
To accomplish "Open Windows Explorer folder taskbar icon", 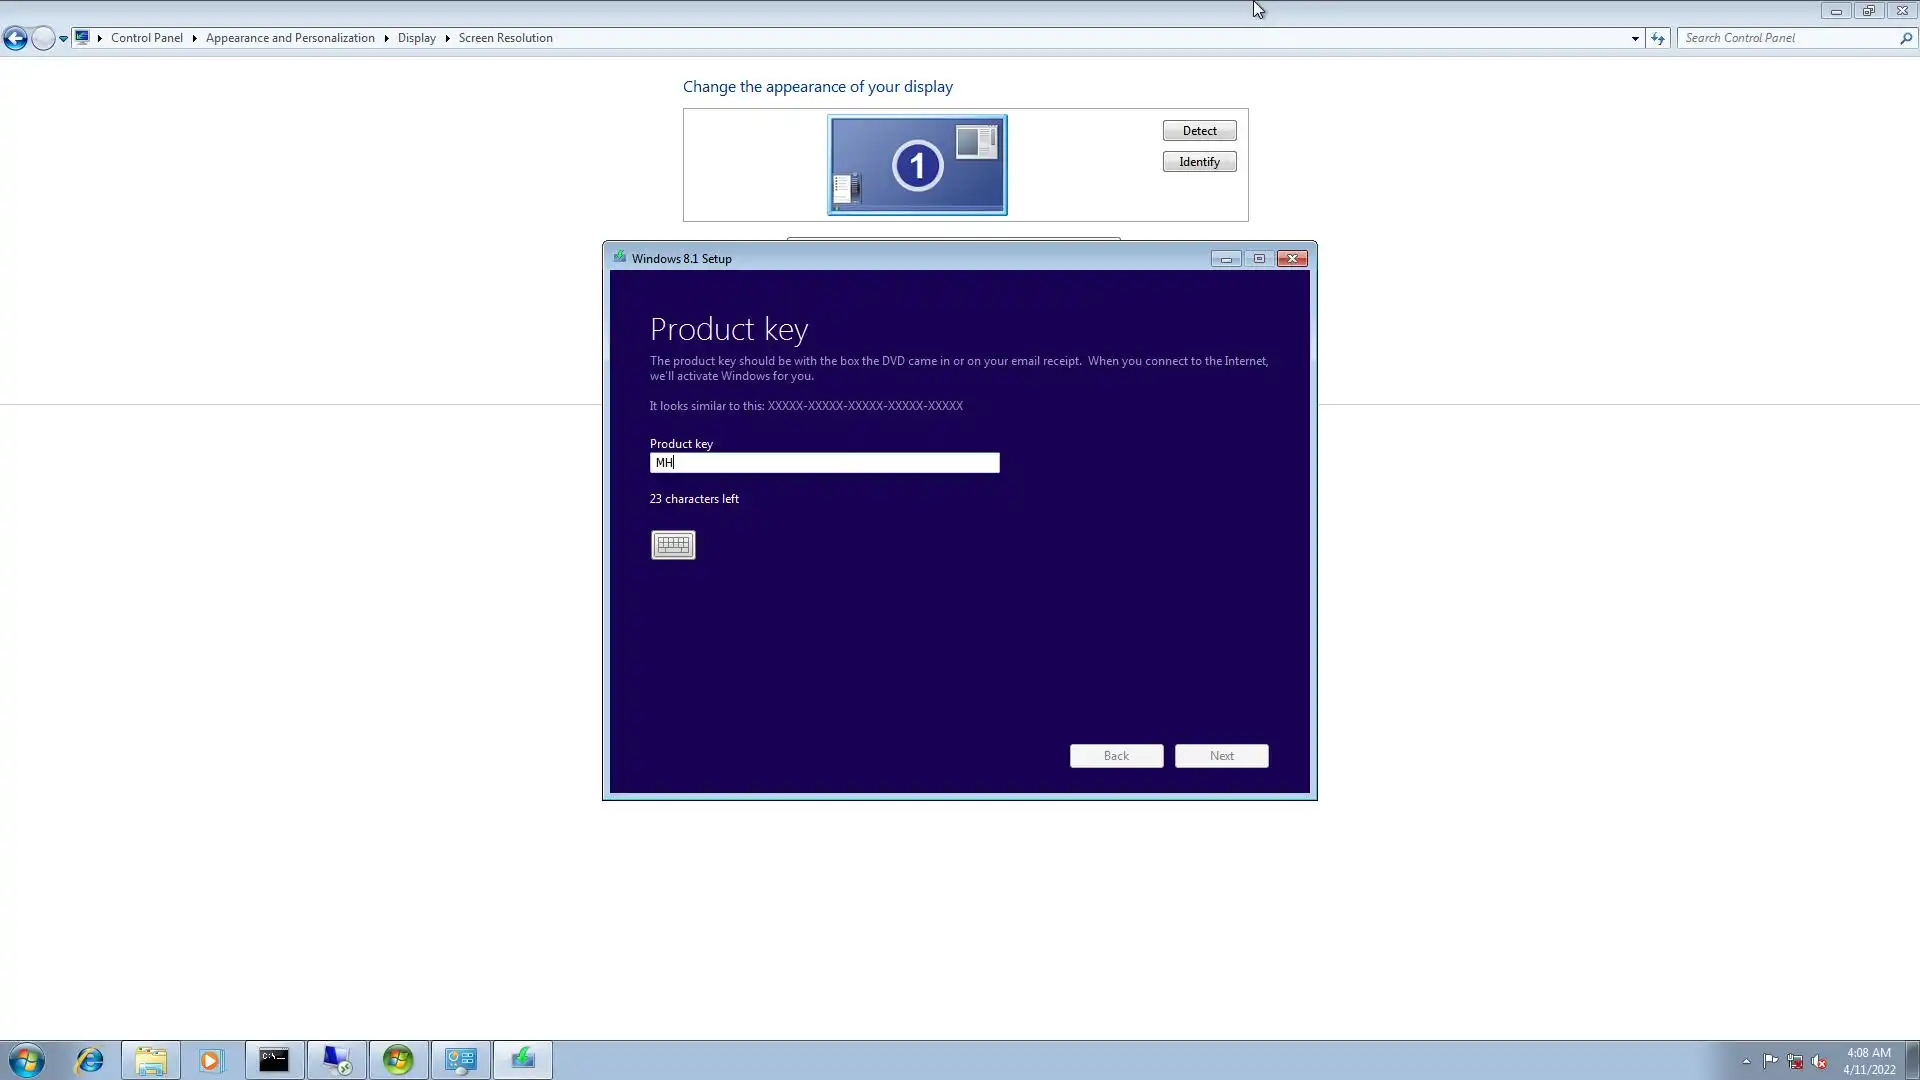I will click(151, 1060).
